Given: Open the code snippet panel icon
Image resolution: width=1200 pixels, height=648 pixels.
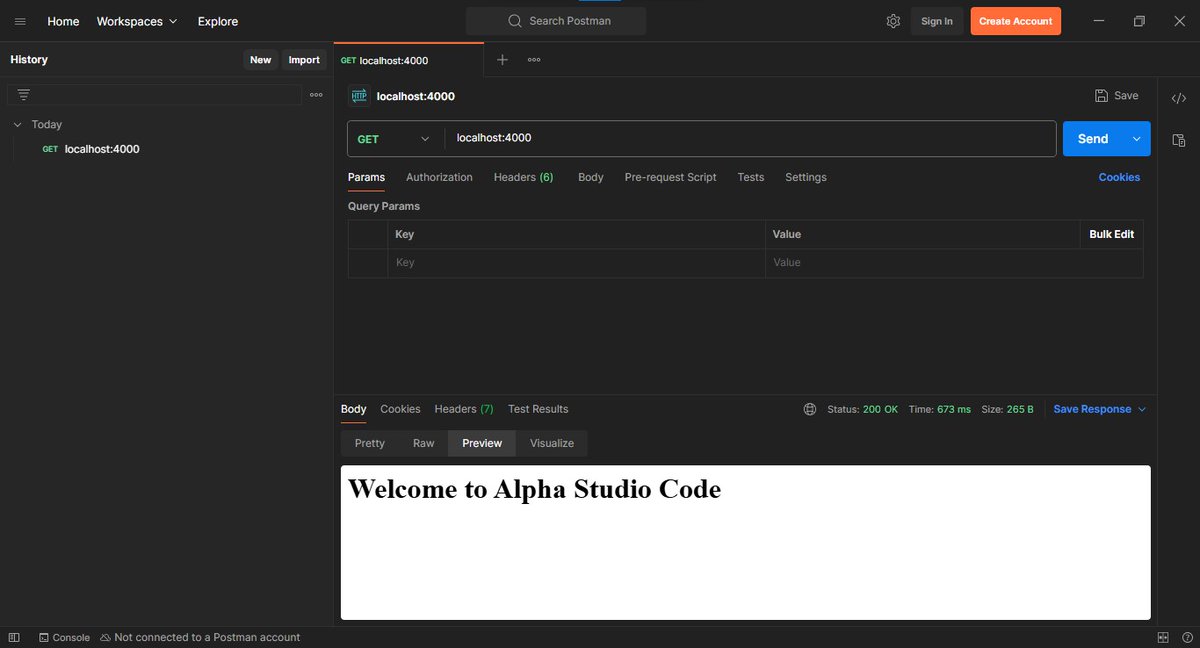Looking at the screenshot, I should (x=1179, y=98).
